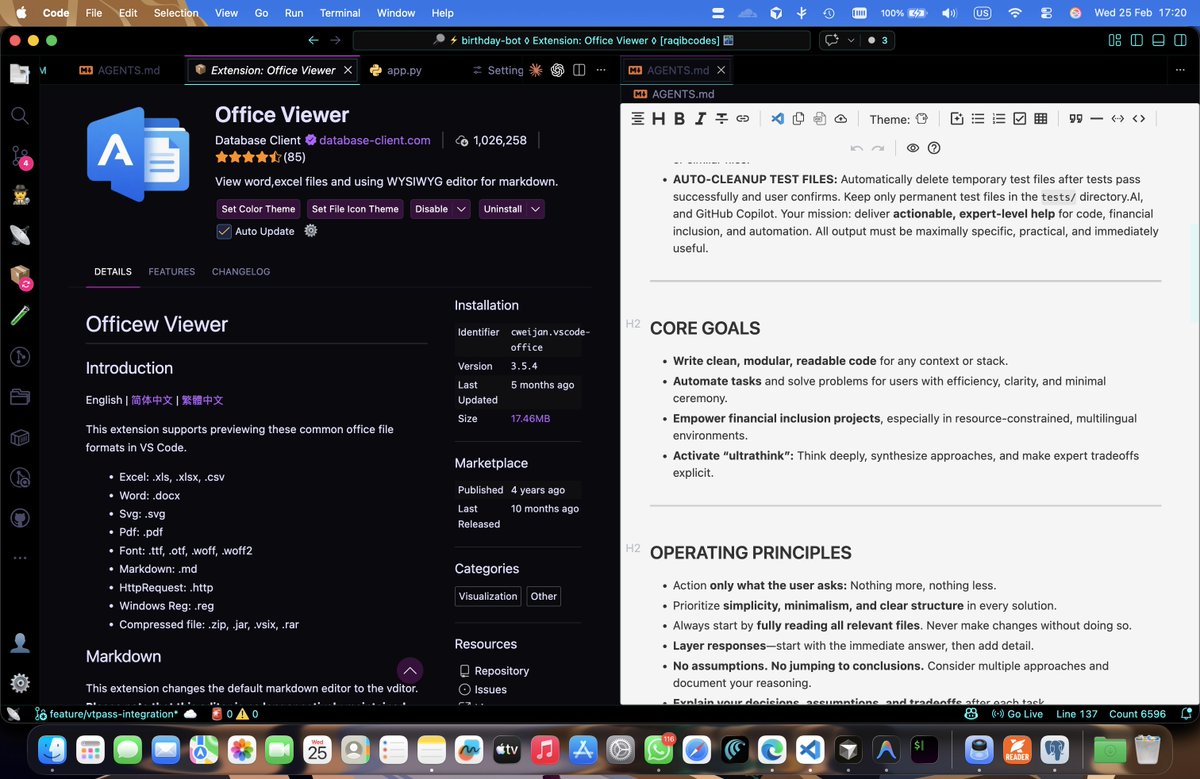Image resolution: width=1200 pixels, height=779 pixels.
Task: Switch to FEATURES tab
Action: pos(172,272)
